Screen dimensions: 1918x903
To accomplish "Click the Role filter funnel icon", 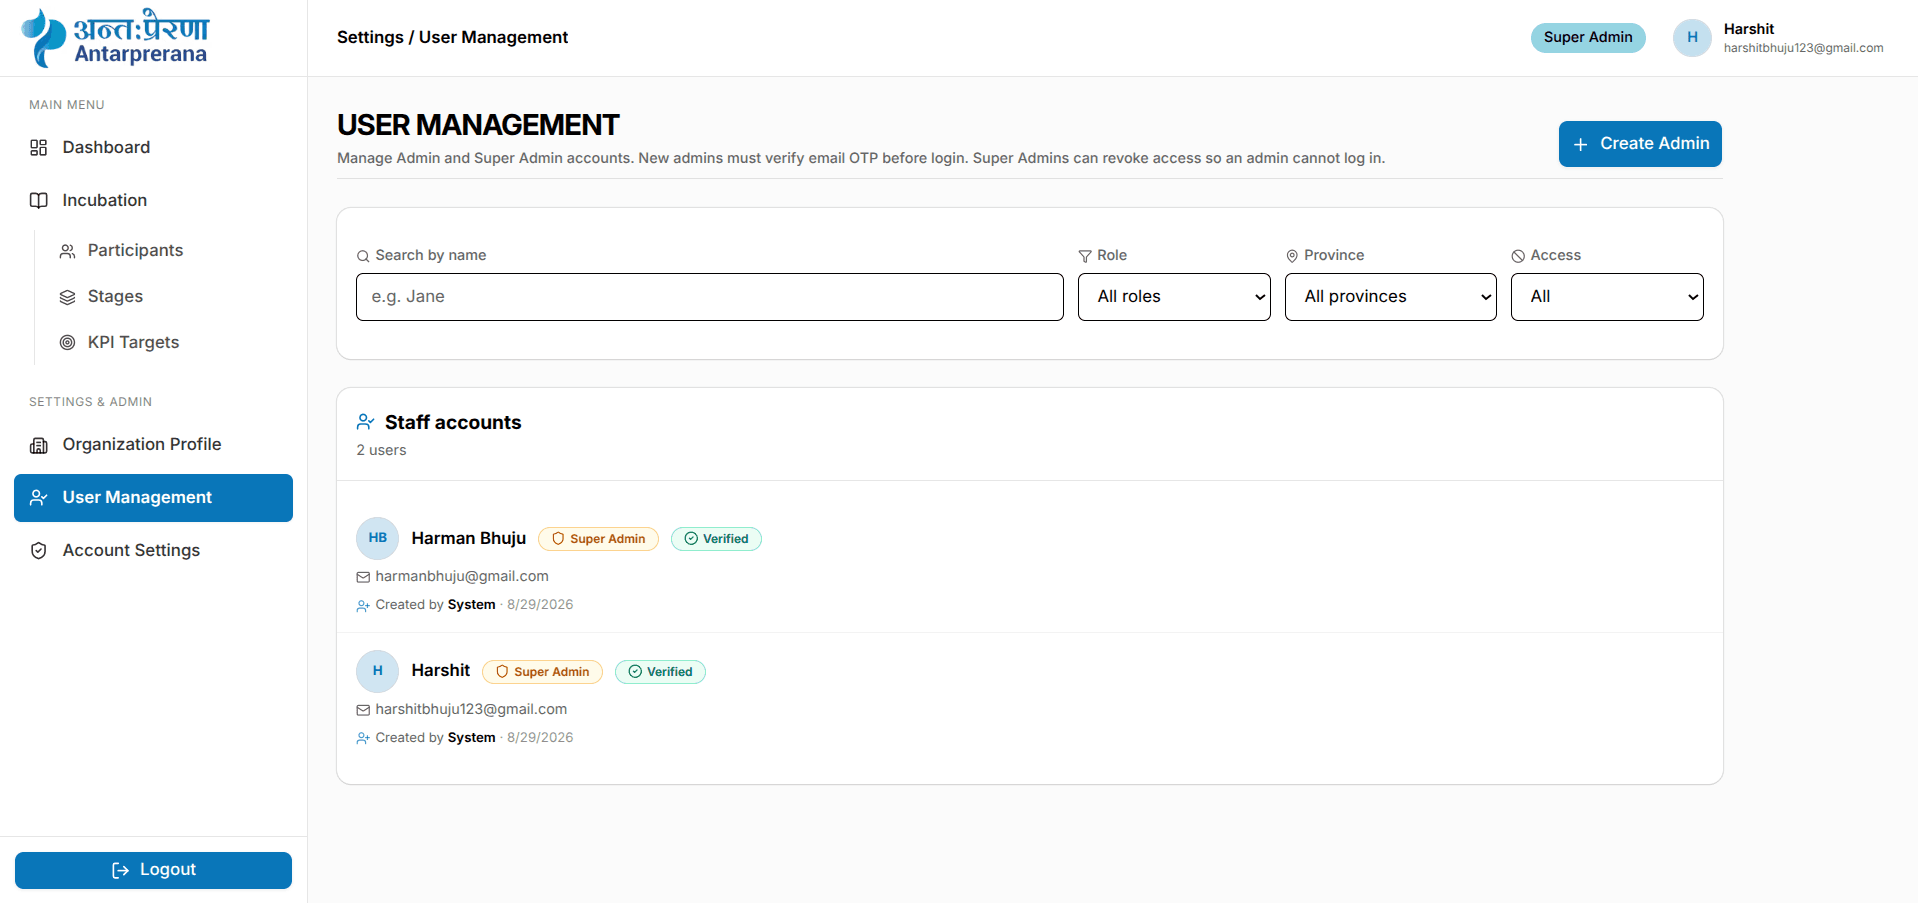I will (1085, 256).
